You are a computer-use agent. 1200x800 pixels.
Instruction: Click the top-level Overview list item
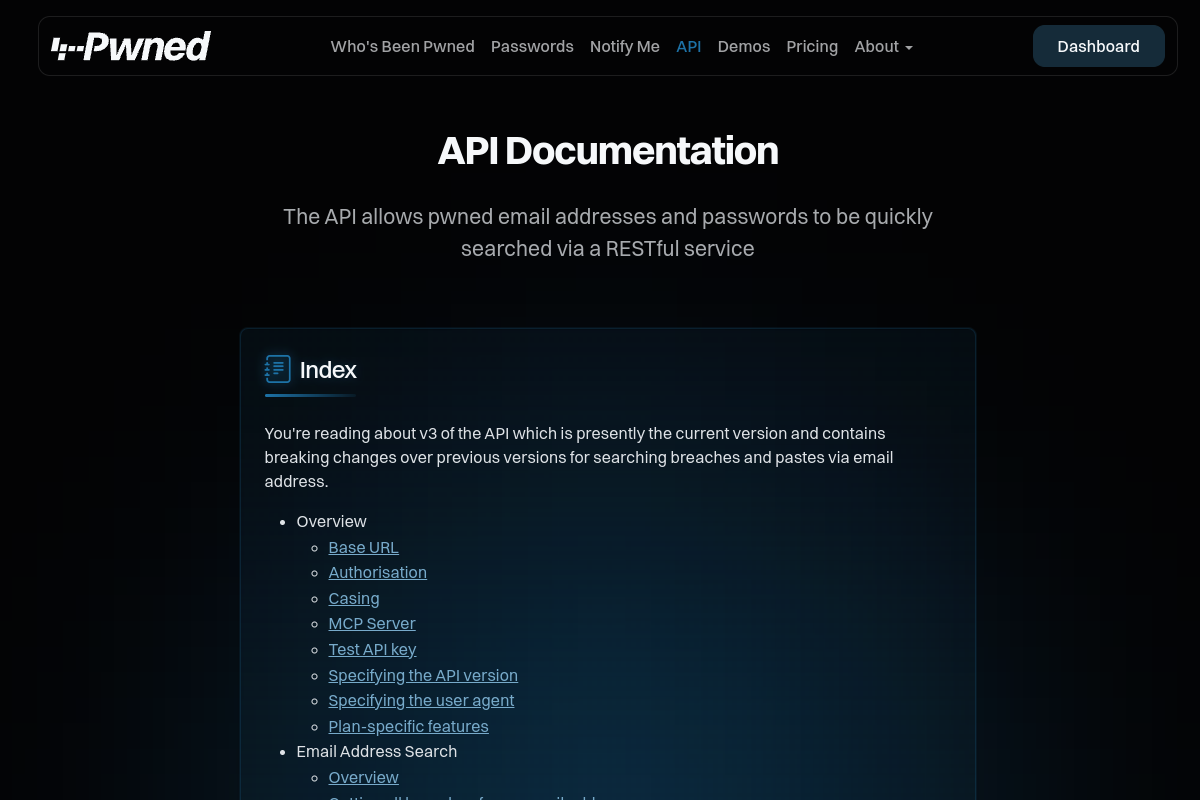click(x=332, y=521)
